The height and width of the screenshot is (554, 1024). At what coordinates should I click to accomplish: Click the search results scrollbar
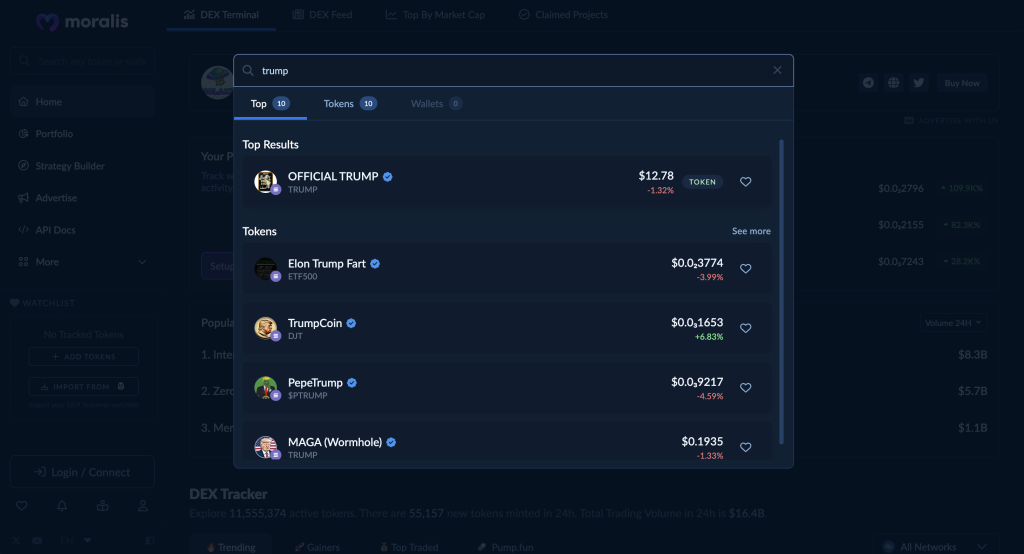tap(781, 291)
